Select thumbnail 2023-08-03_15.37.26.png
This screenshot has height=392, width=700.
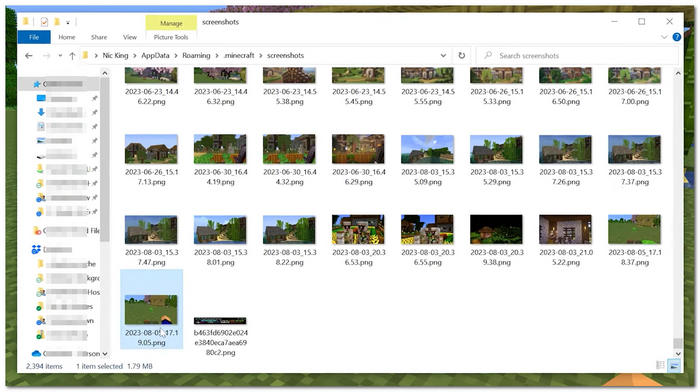566,149
